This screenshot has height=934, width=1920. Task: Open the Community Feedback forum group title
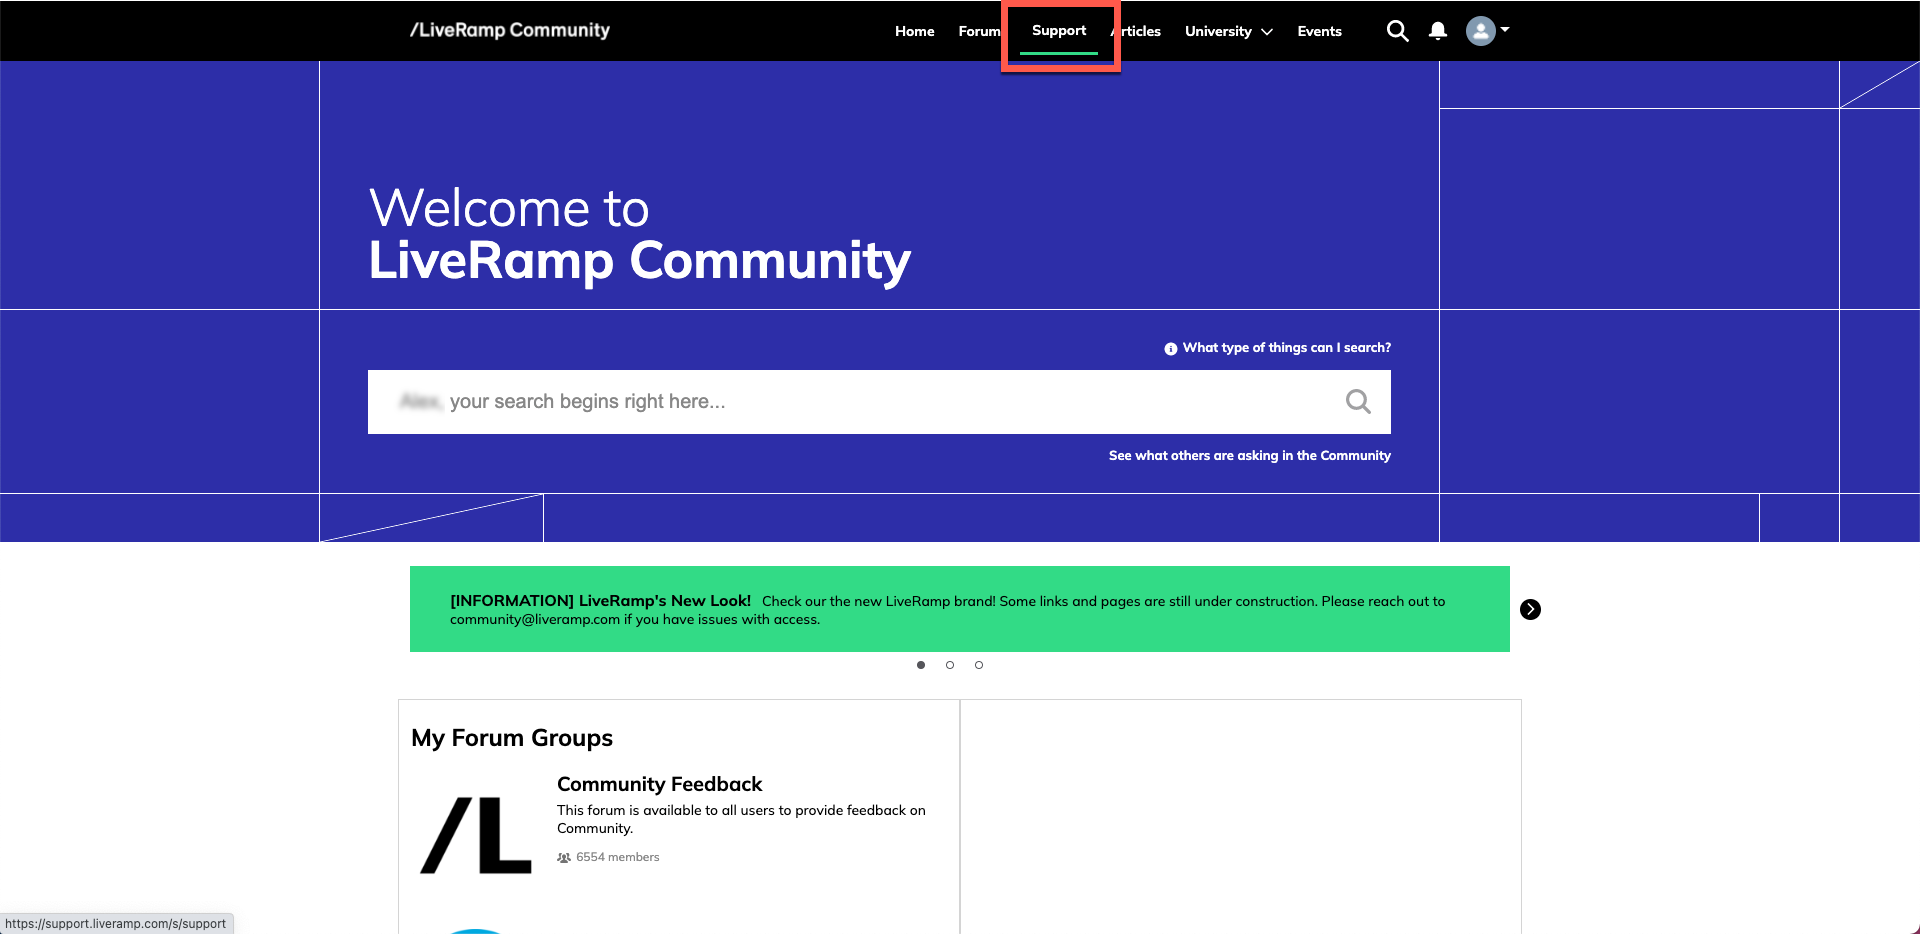pyautogui.click(x=659, y=784)
